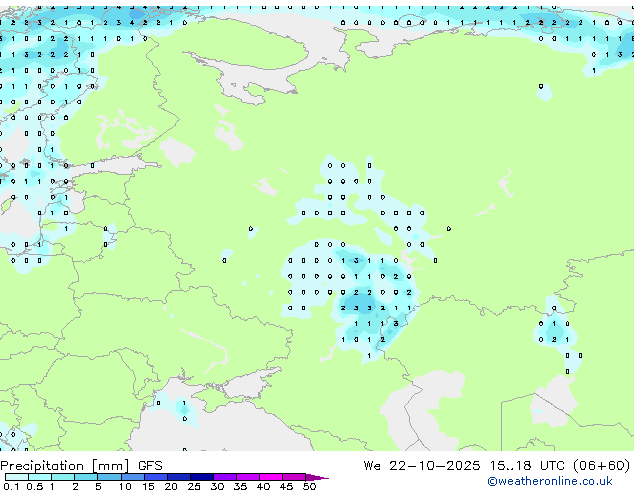The width and height of the screenshot is (634, 490).
Task: Select the 45–50 mm magenta legend swatch
Action: coord(294,477)
